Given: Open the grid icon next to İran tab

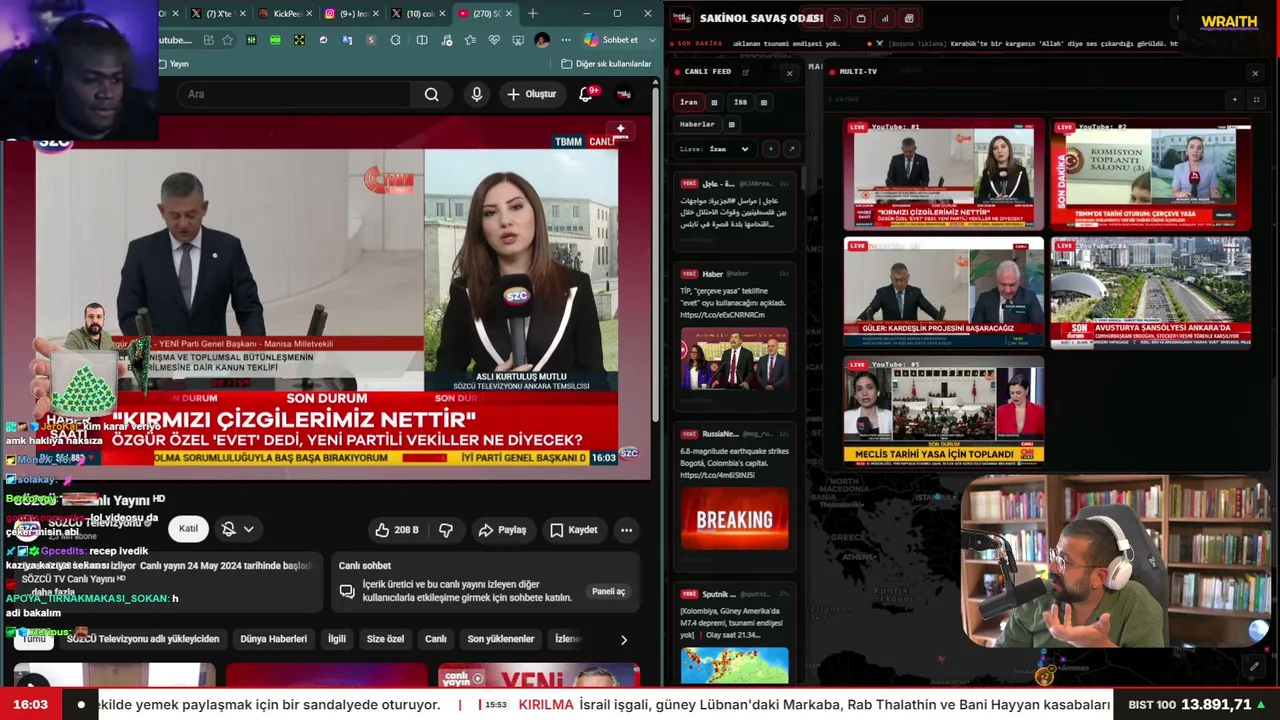Looking at the screenshot, I should click(x=714, y=102).
